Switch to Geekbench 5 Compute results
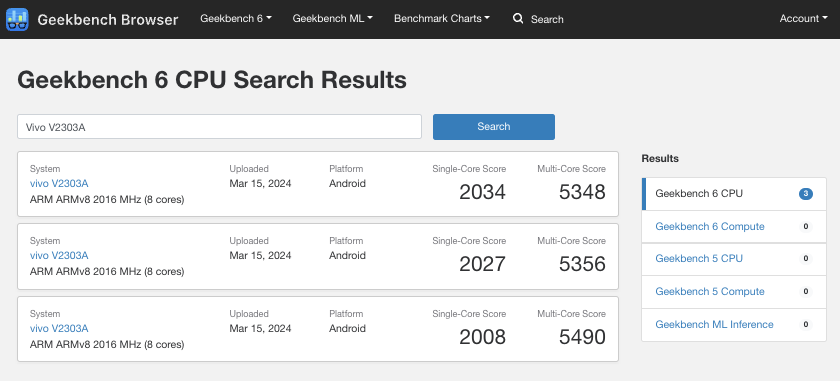This screenshot has height=381, width=840. tap(734, 292)
